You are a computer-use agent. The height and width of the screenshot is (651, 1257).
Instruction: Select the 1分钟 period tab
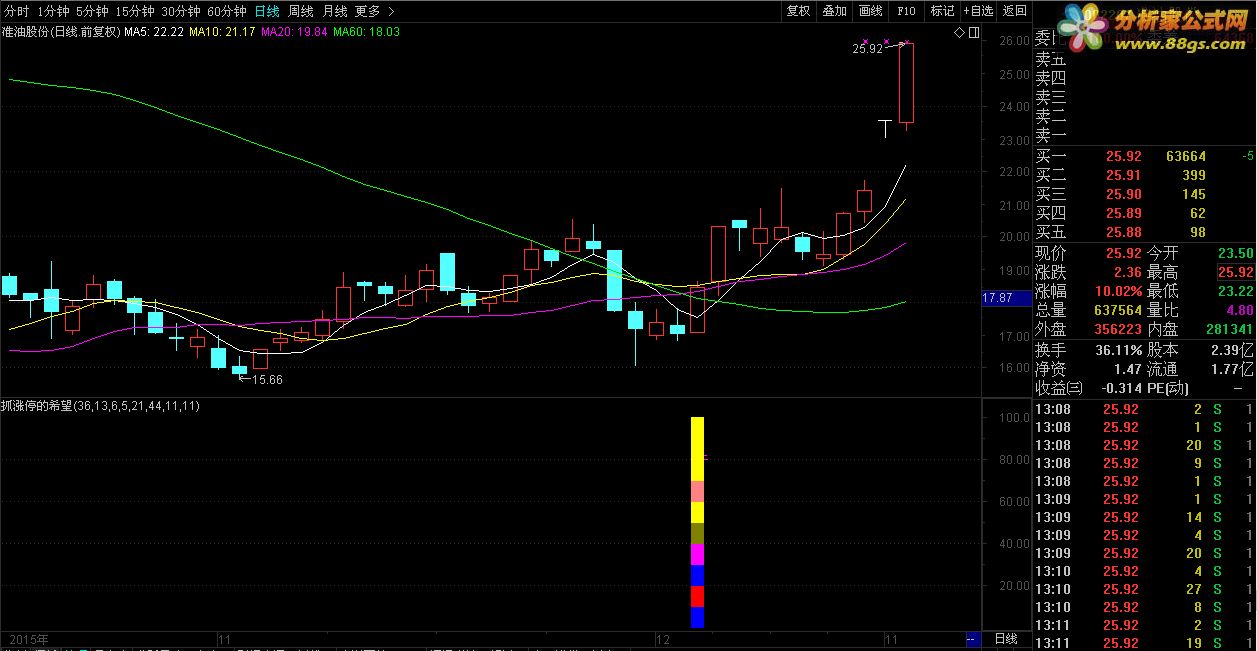pos(53,11)
